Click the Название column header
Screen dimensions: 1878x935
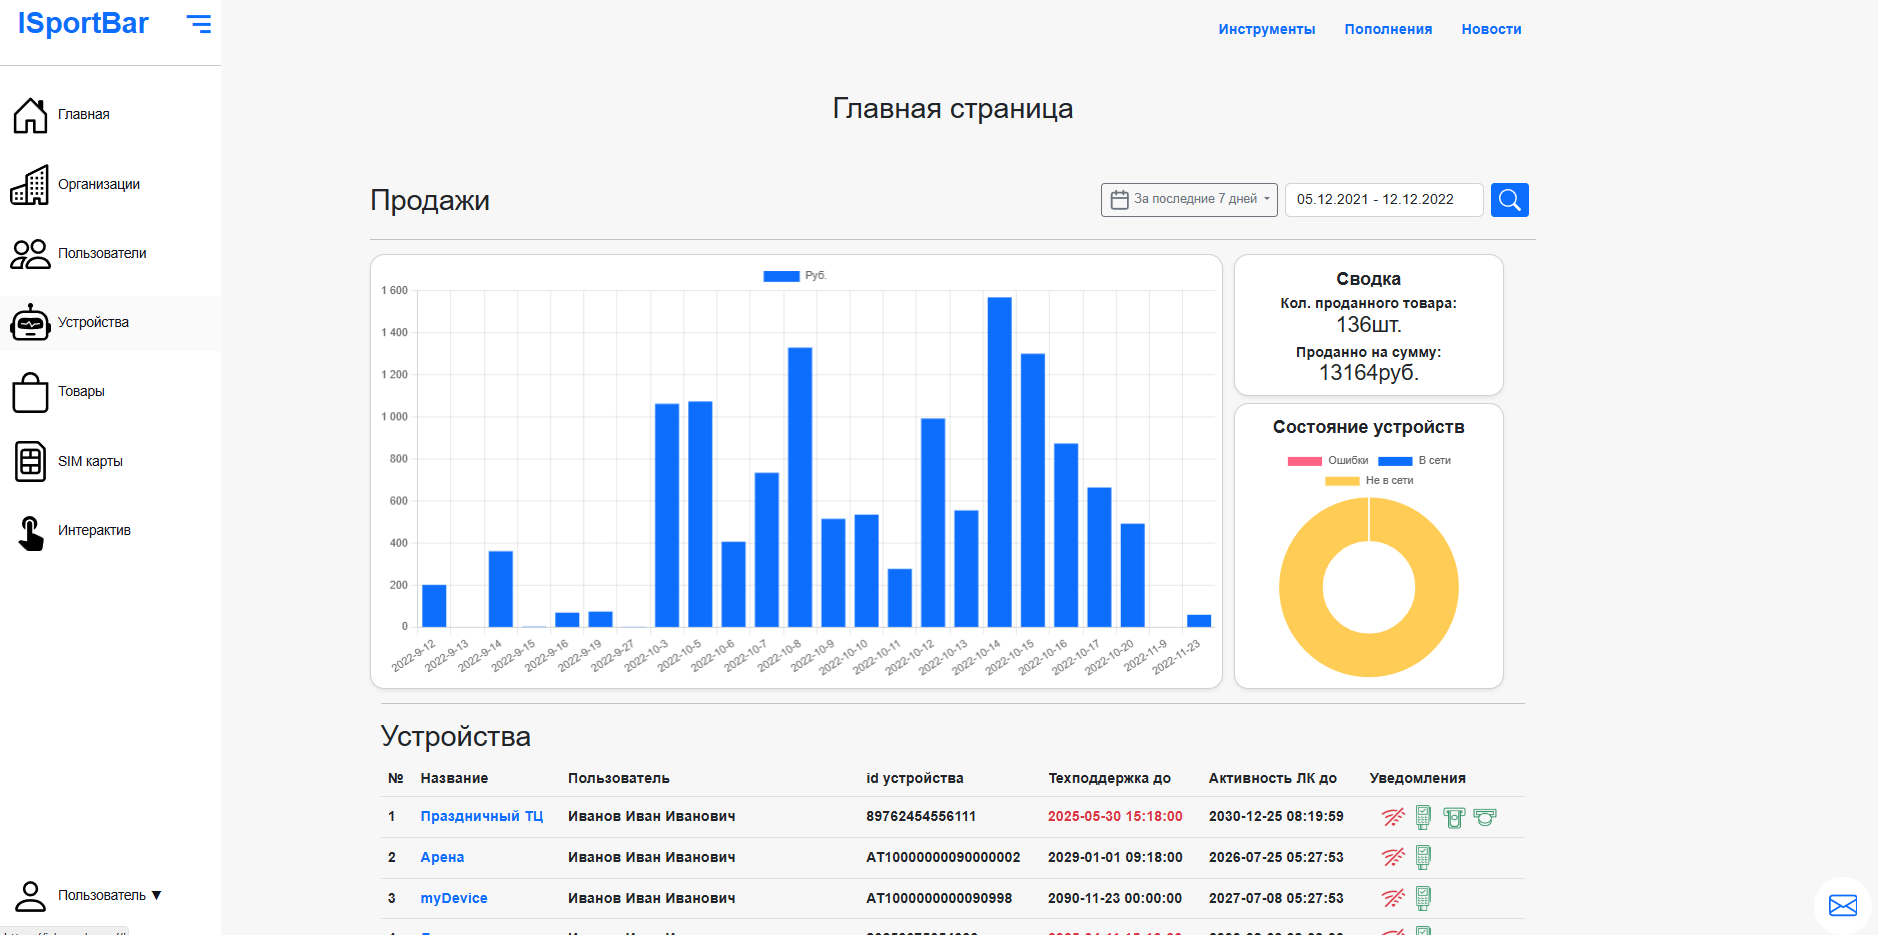454,778
